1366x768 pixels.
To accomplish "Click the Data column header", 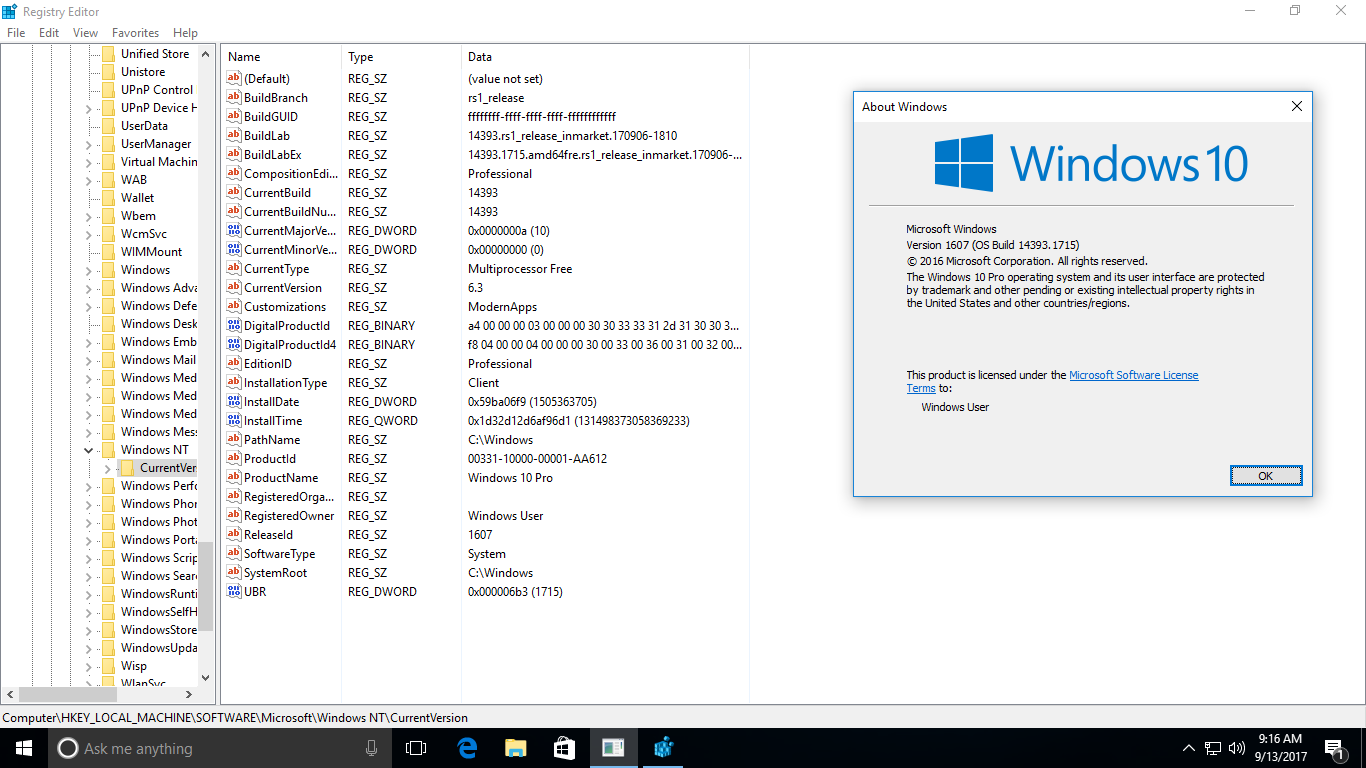I will (x=604, y=57).
